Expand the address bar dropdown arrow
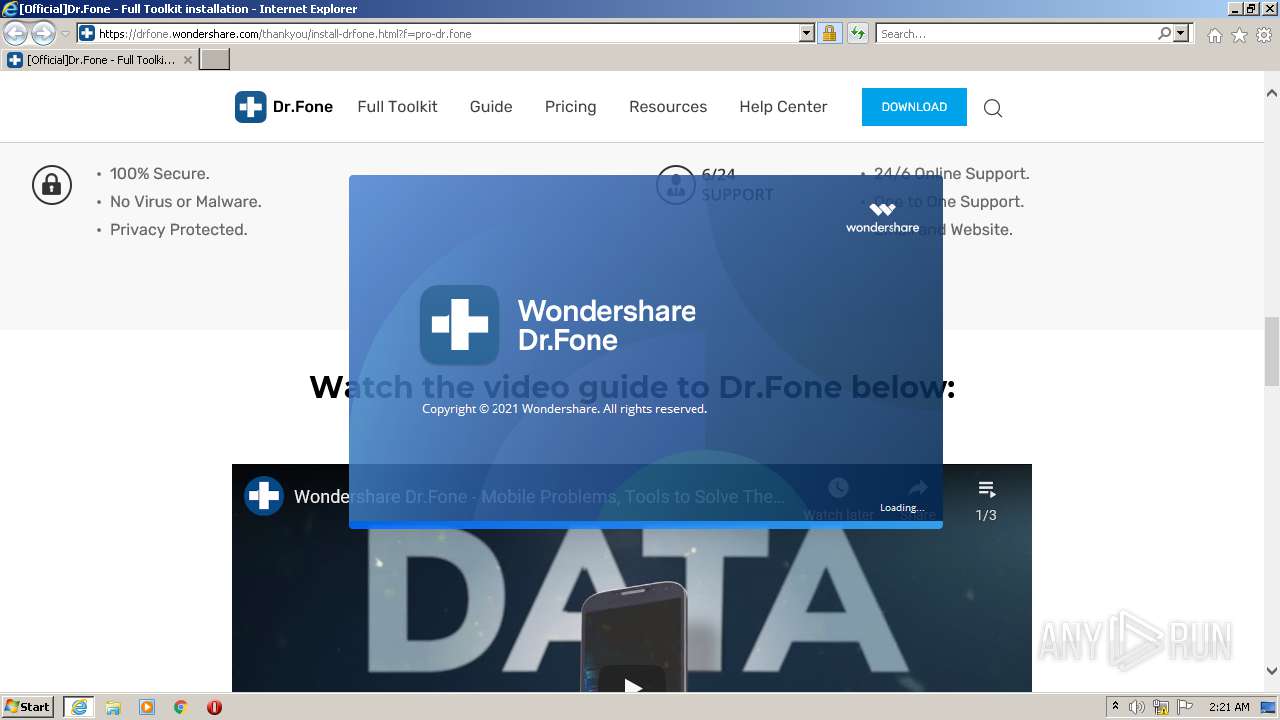The height and width of the screenshot is (720, 1280). [x=807, y=33]
